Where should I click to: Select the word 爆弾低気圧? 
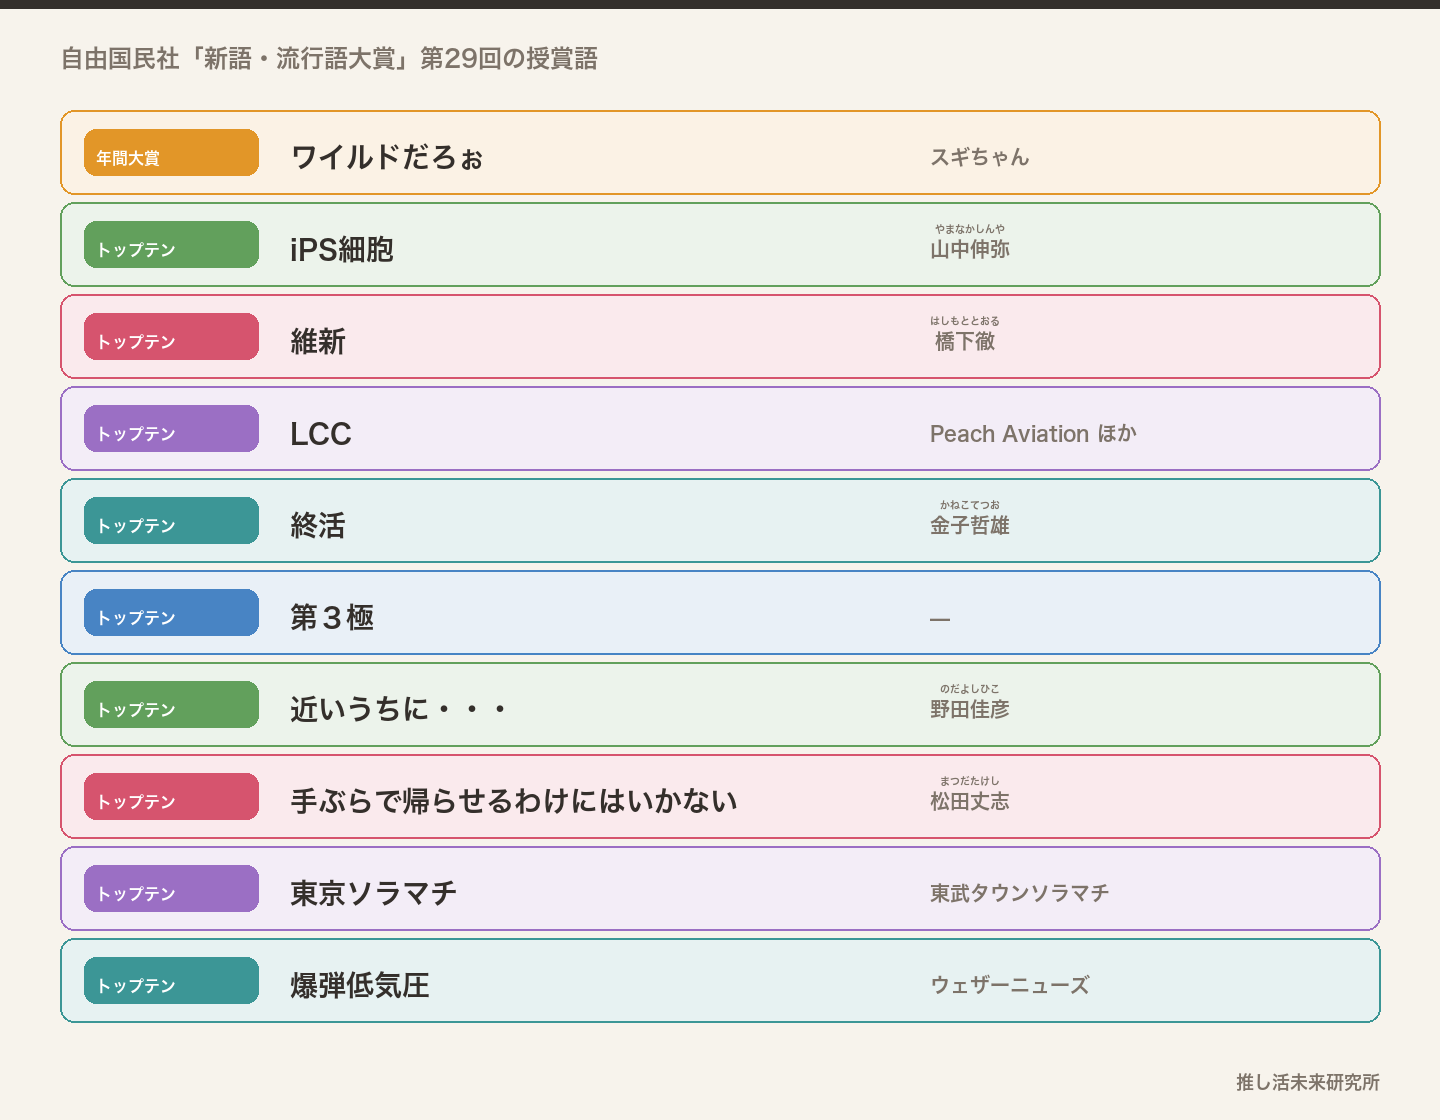click(x=360, y=985)
